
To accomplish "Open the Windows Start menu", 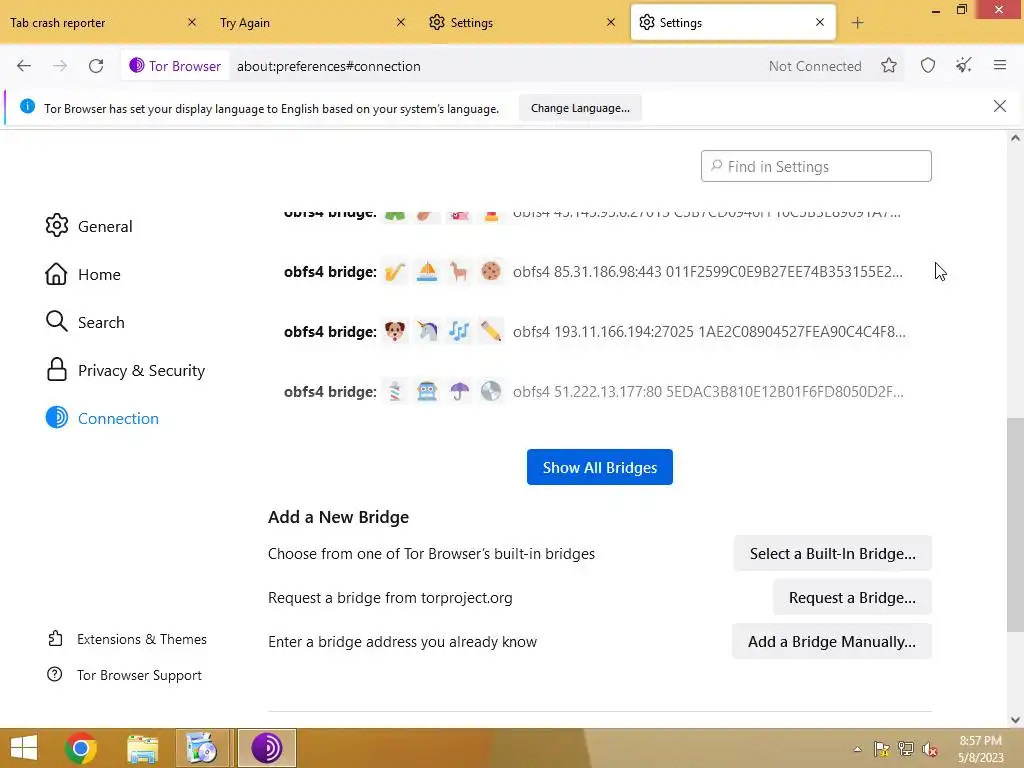I will click(24, 748).
